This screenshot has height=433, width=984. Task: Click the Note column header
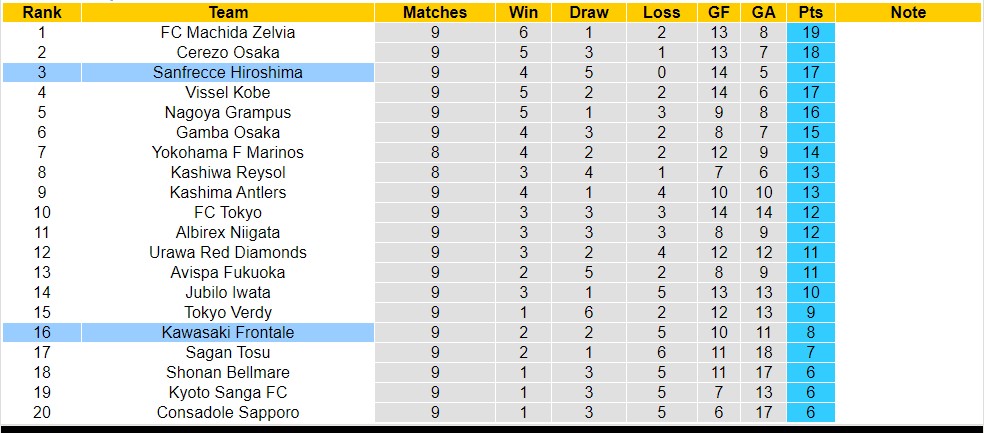[907, 13]
